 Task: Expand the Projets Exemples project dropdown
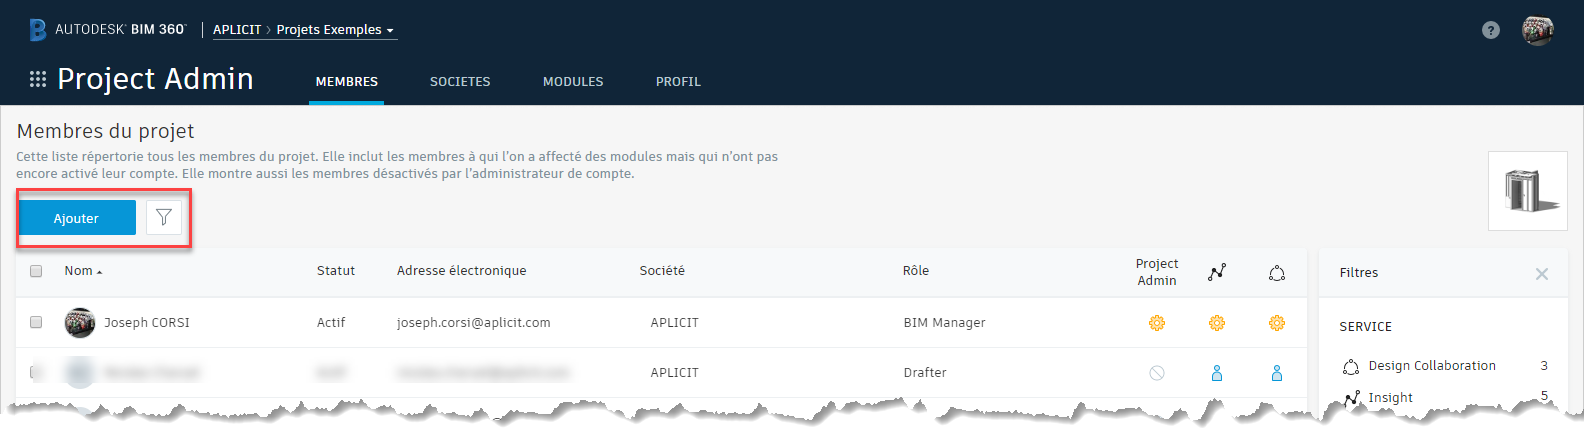click(x=335, y=30)
